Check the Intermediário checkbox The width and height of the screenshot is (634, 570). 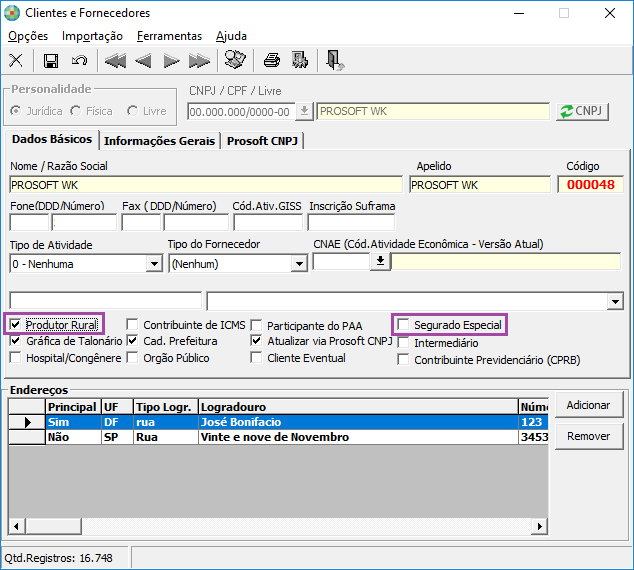click(403, 342)
